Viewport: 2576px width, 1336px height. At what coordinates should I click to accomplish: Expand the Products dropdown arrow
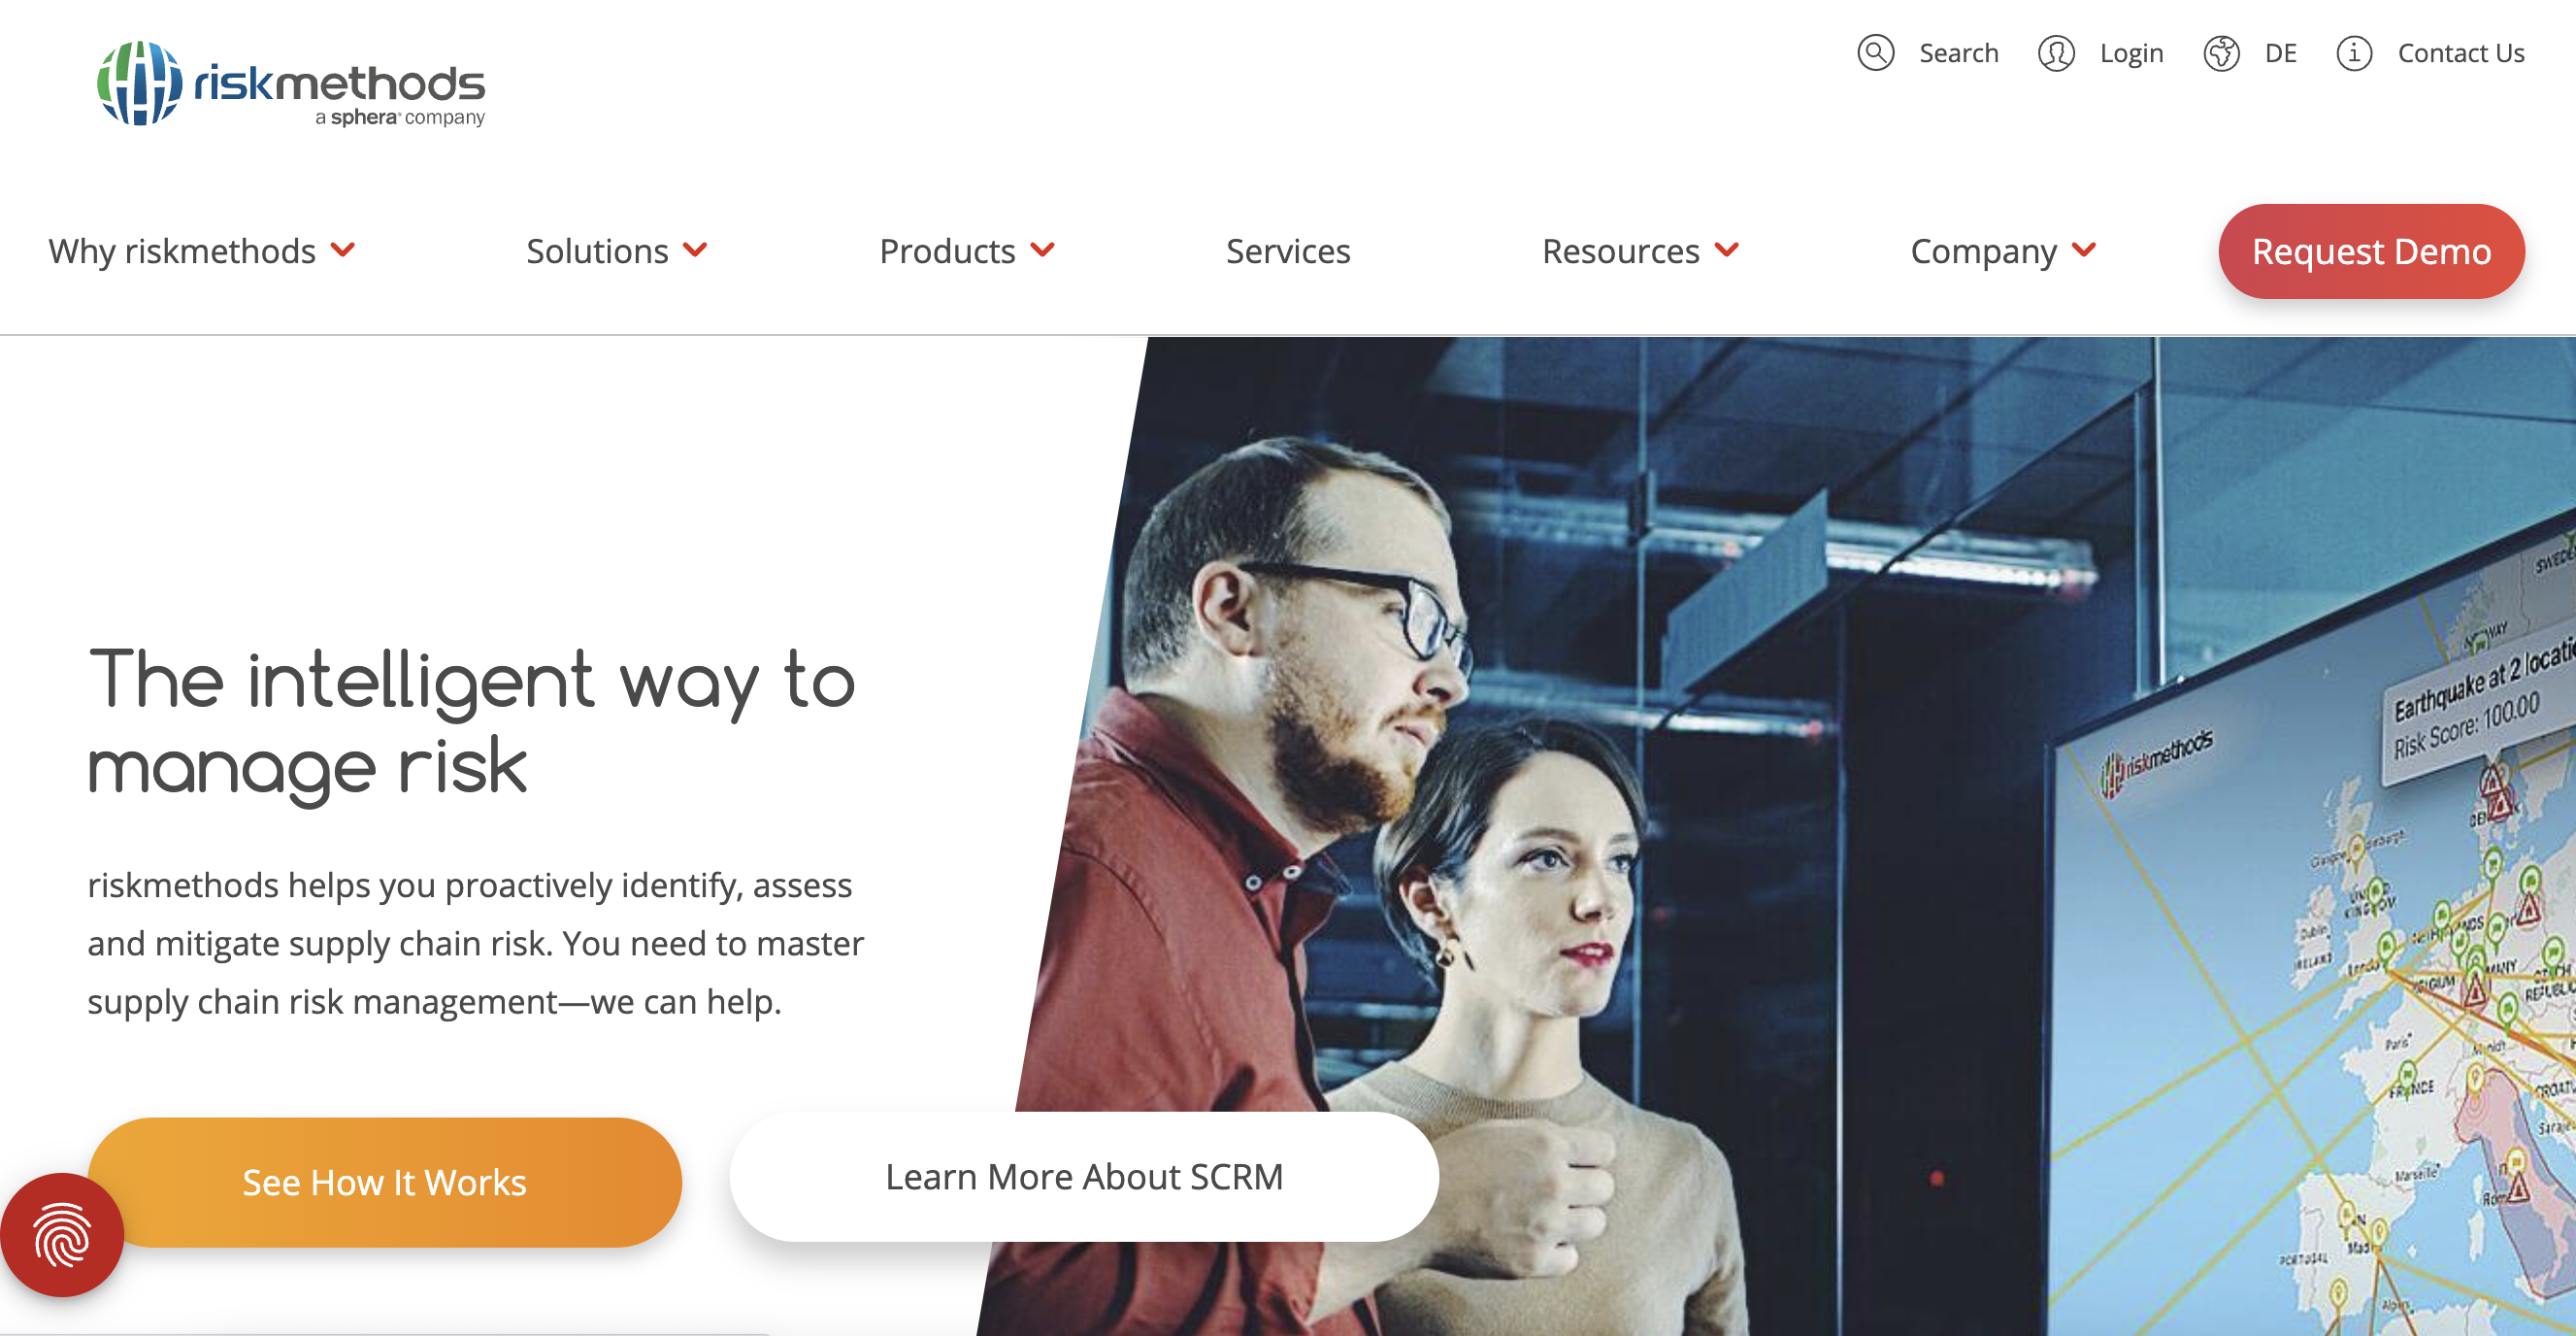(1043, 250)
